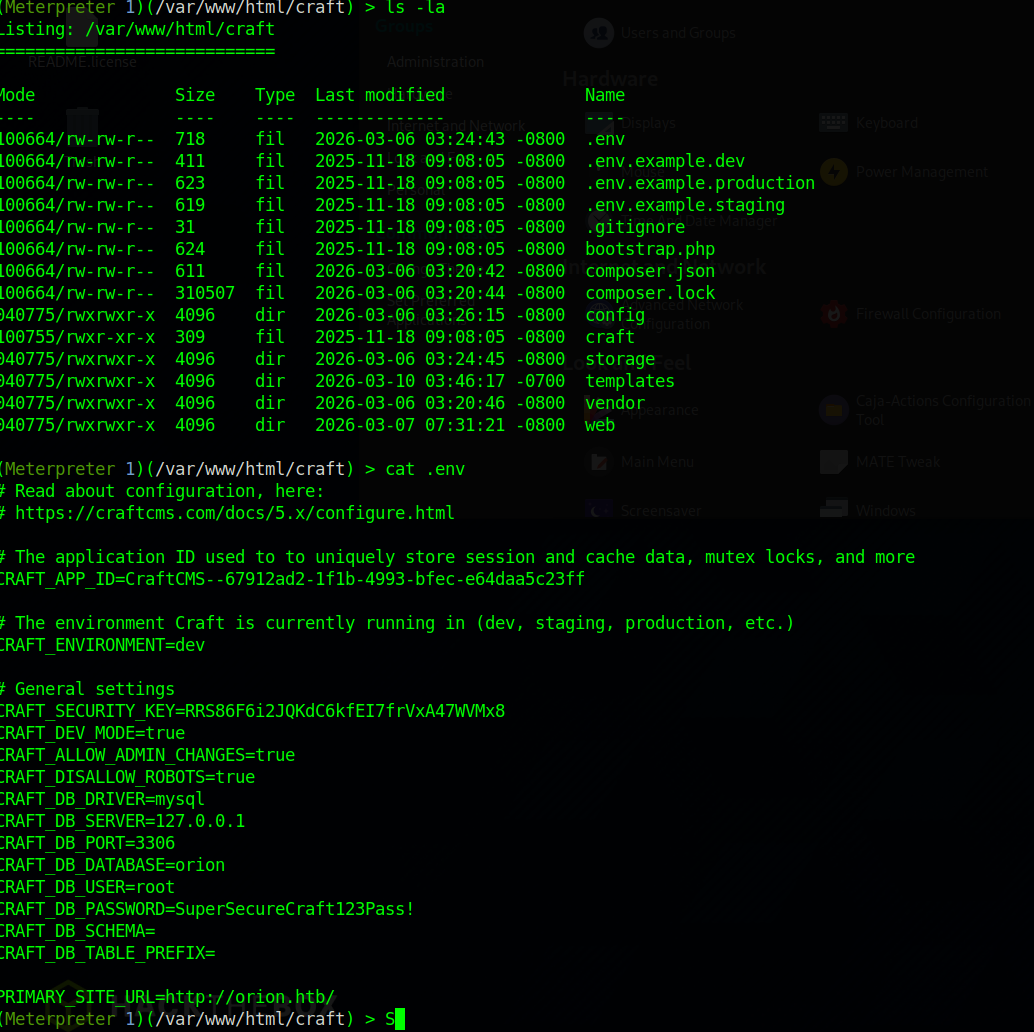1034x1032 pixels.
Task: Click the Users and Groups label
Action: tap(678, 33)
